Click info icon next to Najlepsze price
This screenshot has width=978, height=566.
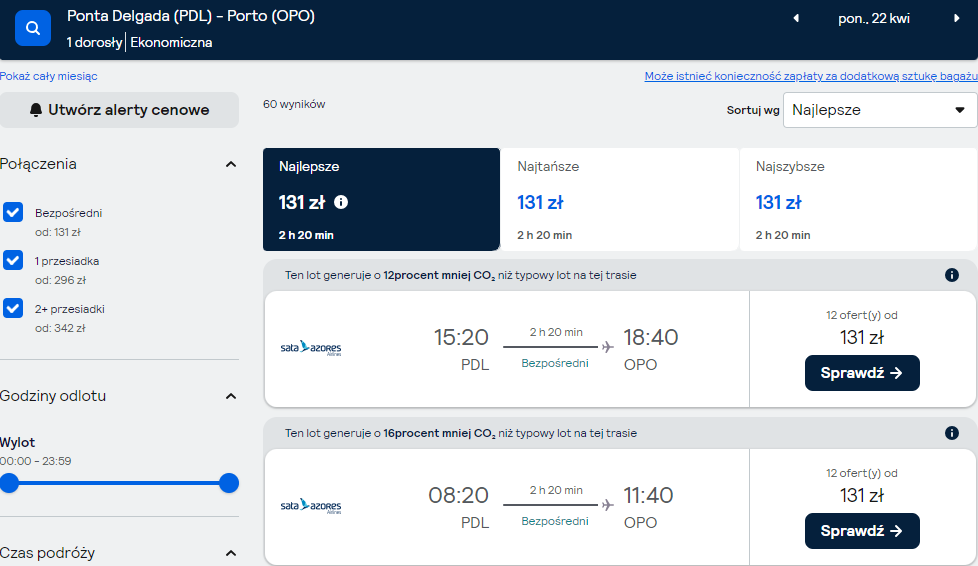point(341,202)
